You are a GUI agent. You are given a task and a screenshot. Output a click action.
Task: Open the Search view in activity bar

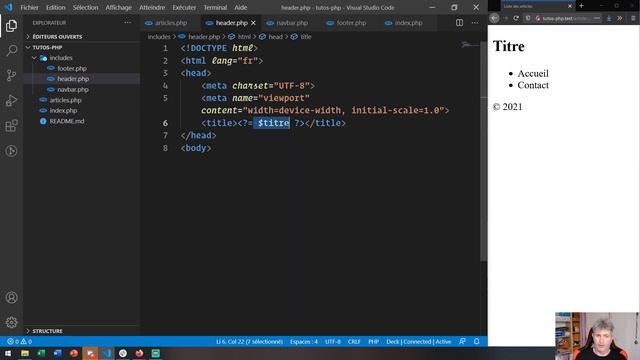(11, 51)
